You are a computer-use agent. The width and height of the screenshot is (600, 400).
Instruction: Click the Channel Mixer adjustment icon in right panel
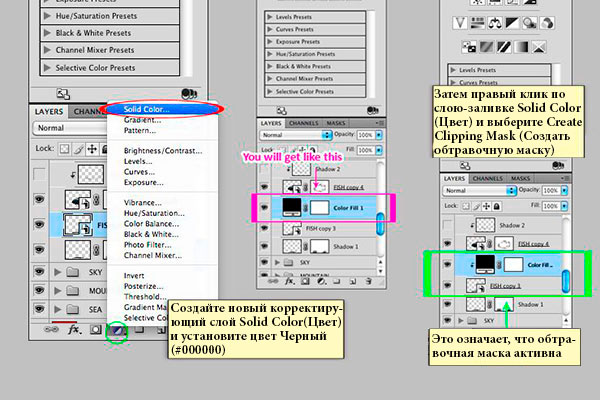point(548,23)
